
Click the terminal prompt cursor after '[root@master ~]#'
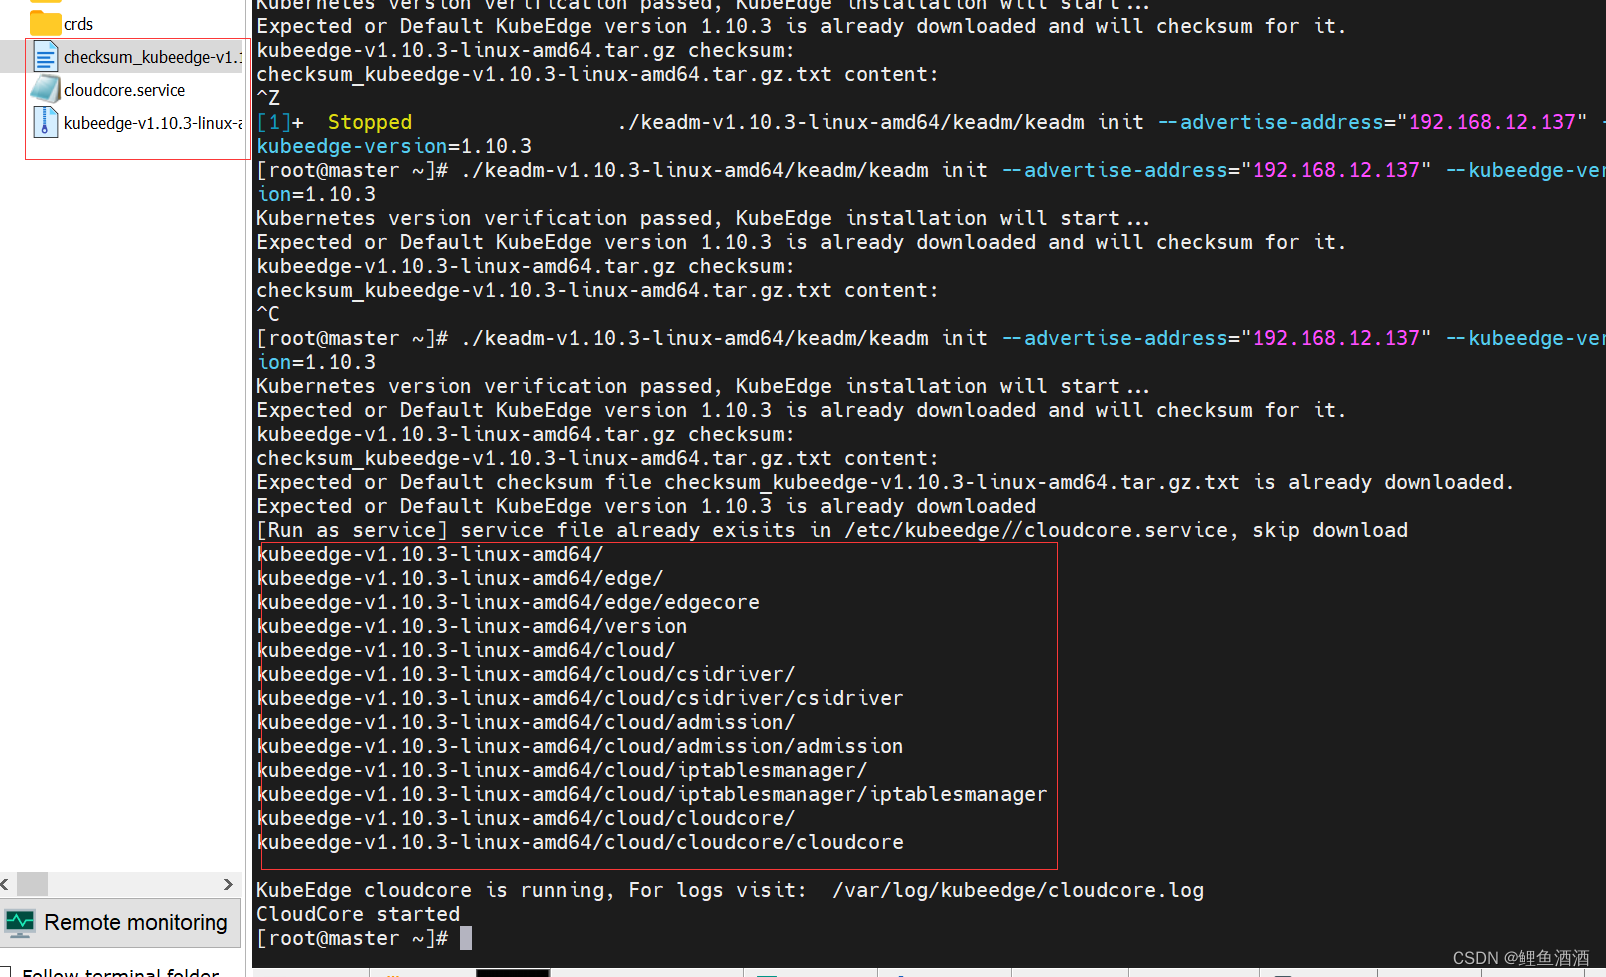pos(465,938)
